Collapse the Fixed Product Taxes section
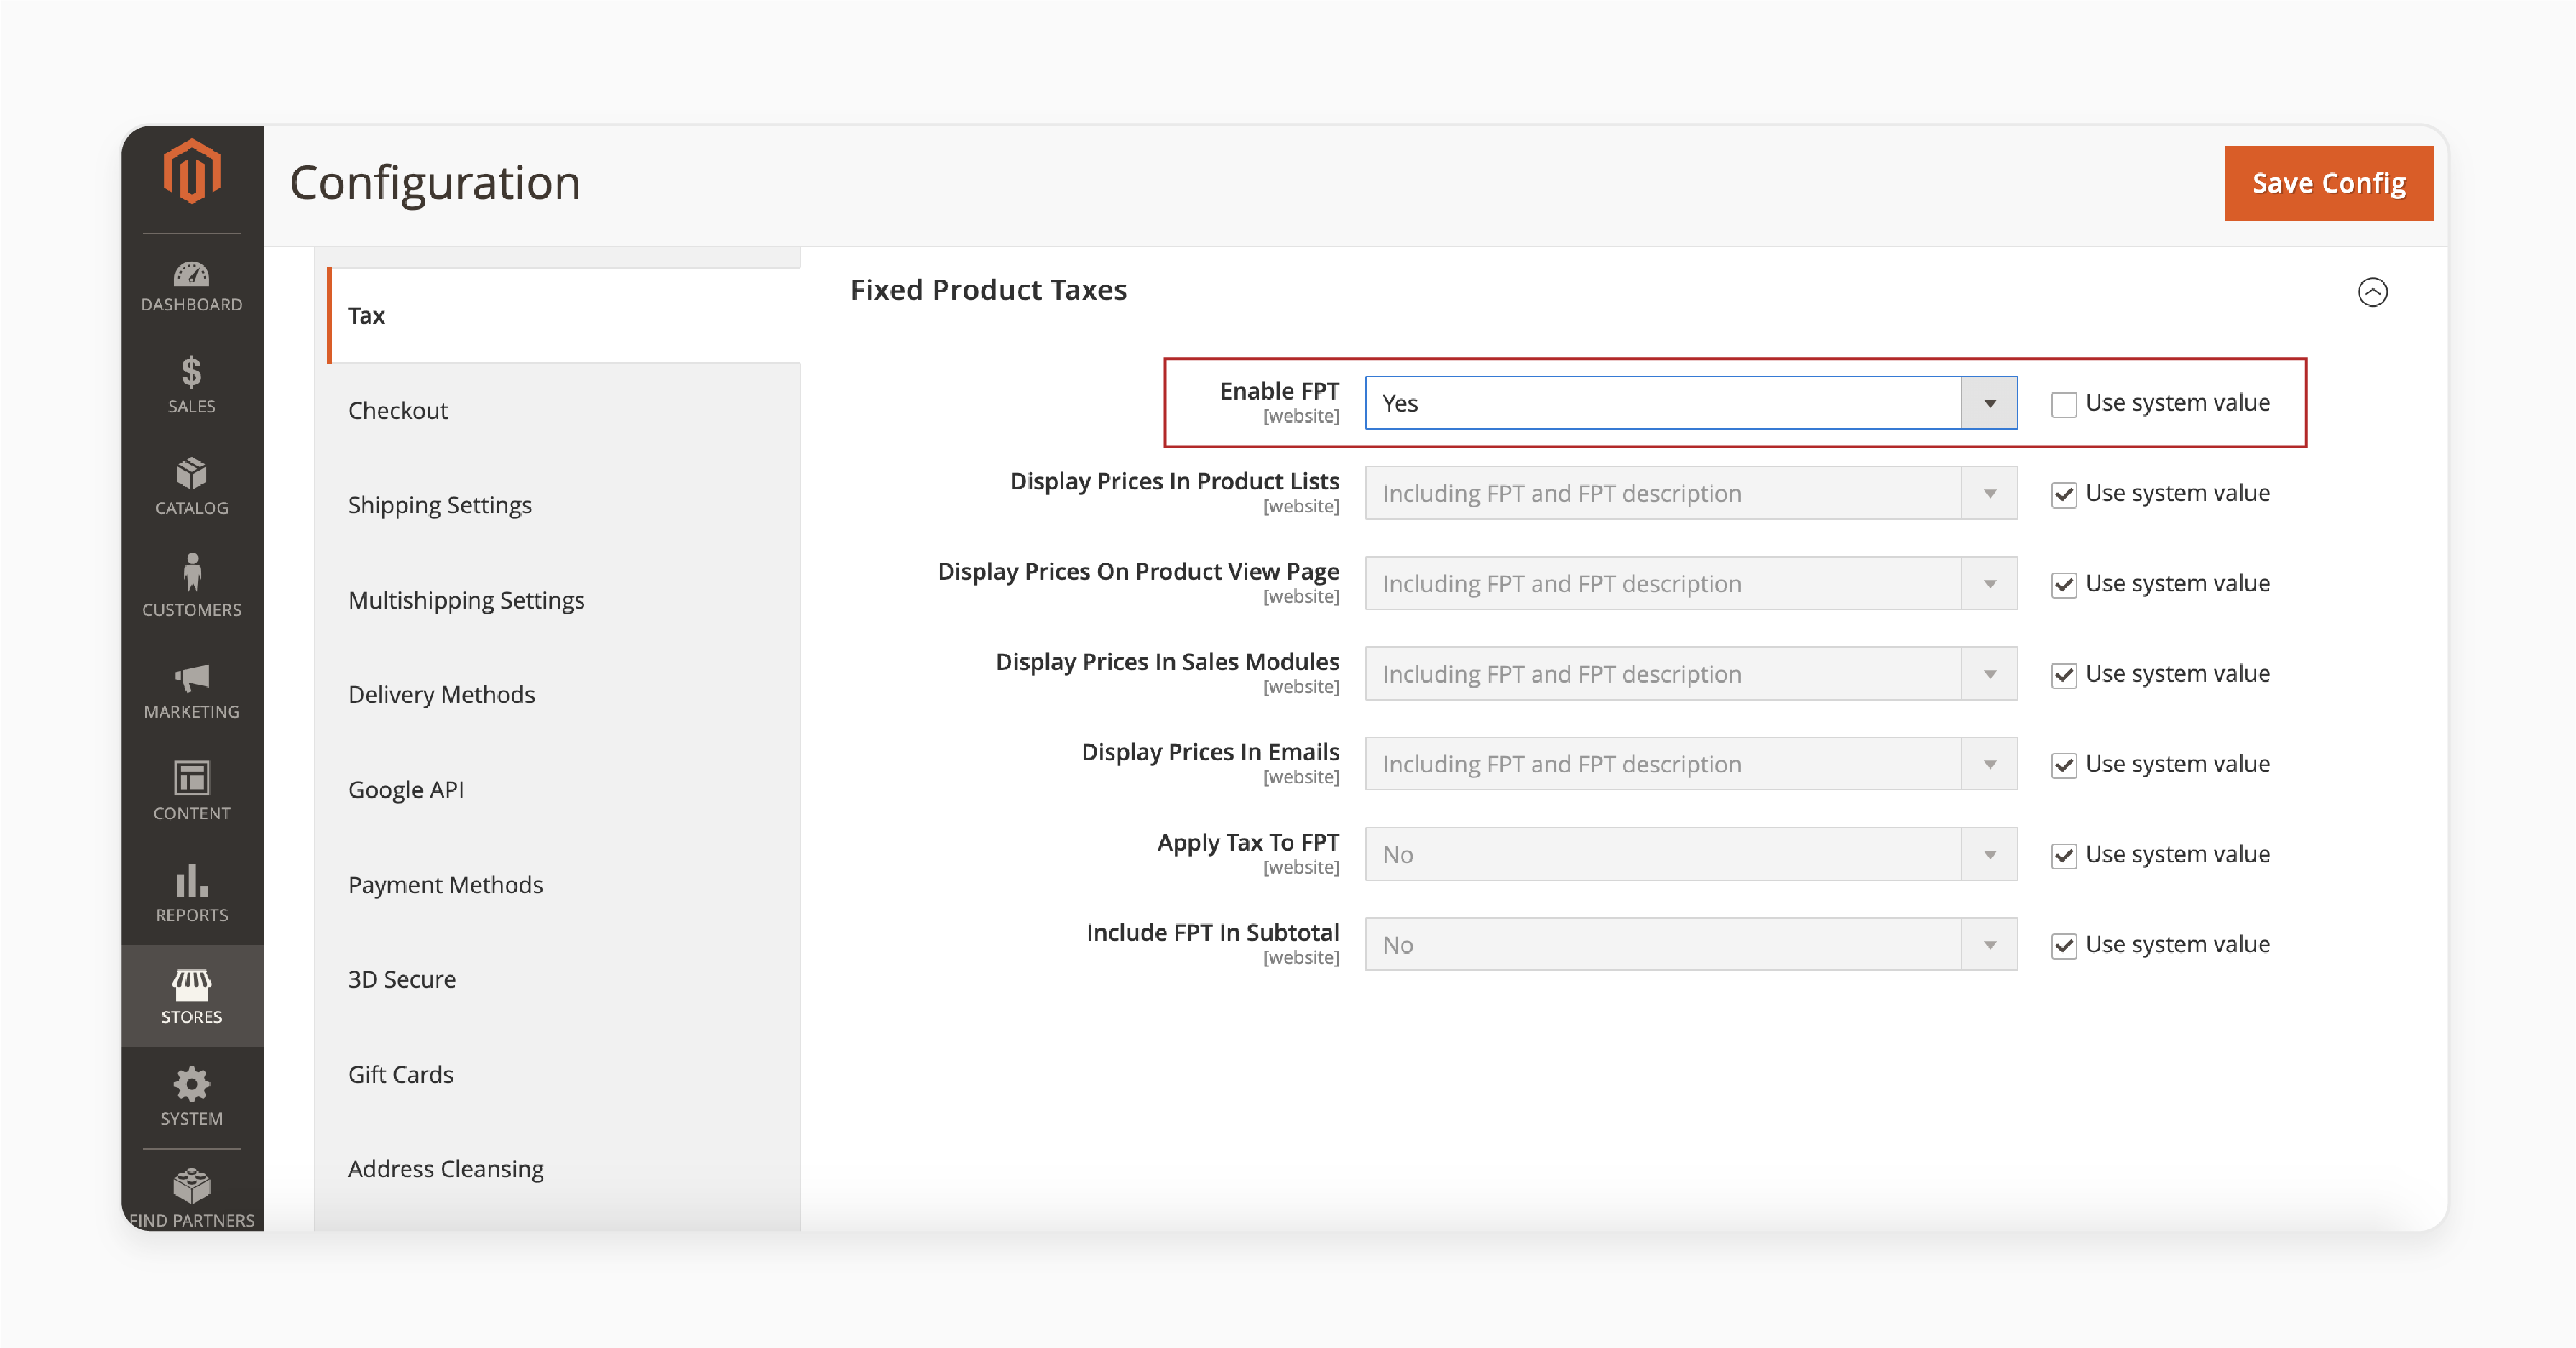The height and width of the screenshot is (1348, 2576). 2372,292
